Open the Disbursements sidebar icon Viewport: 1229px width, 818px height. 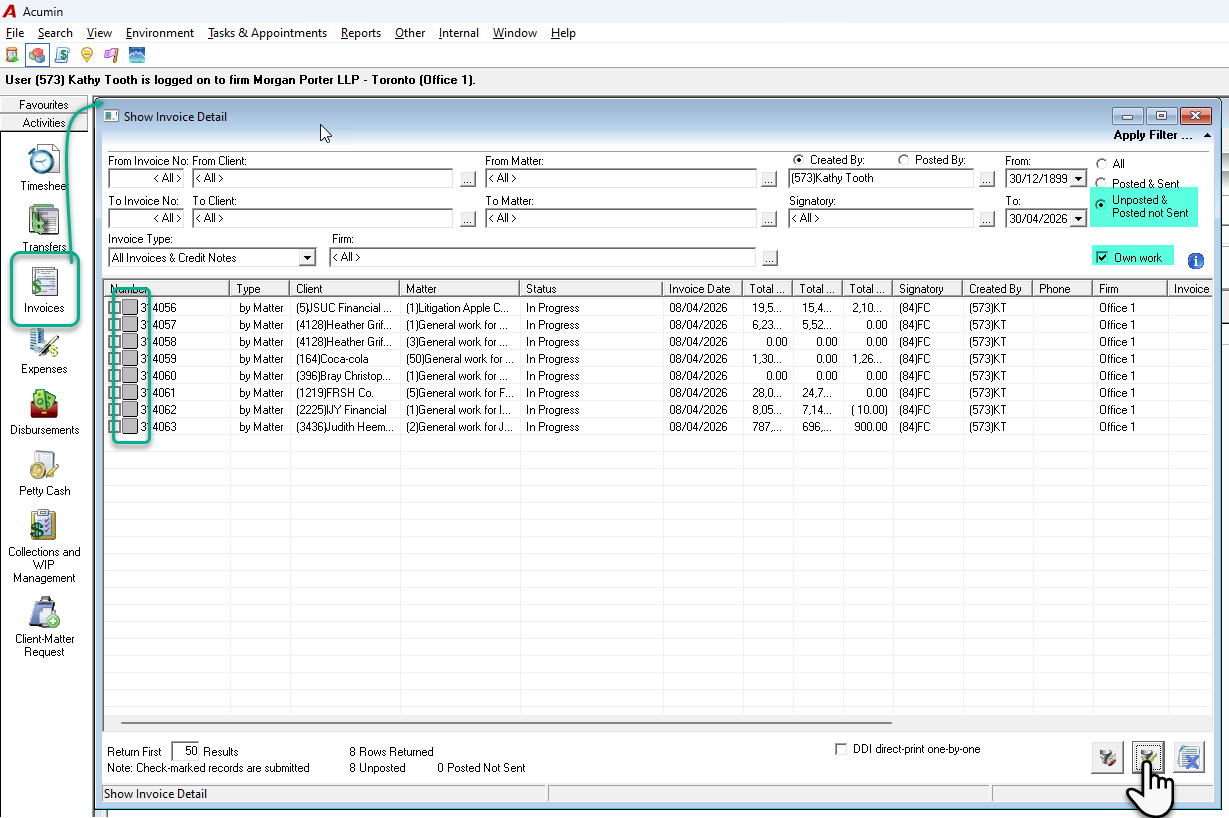coord(44,404)
